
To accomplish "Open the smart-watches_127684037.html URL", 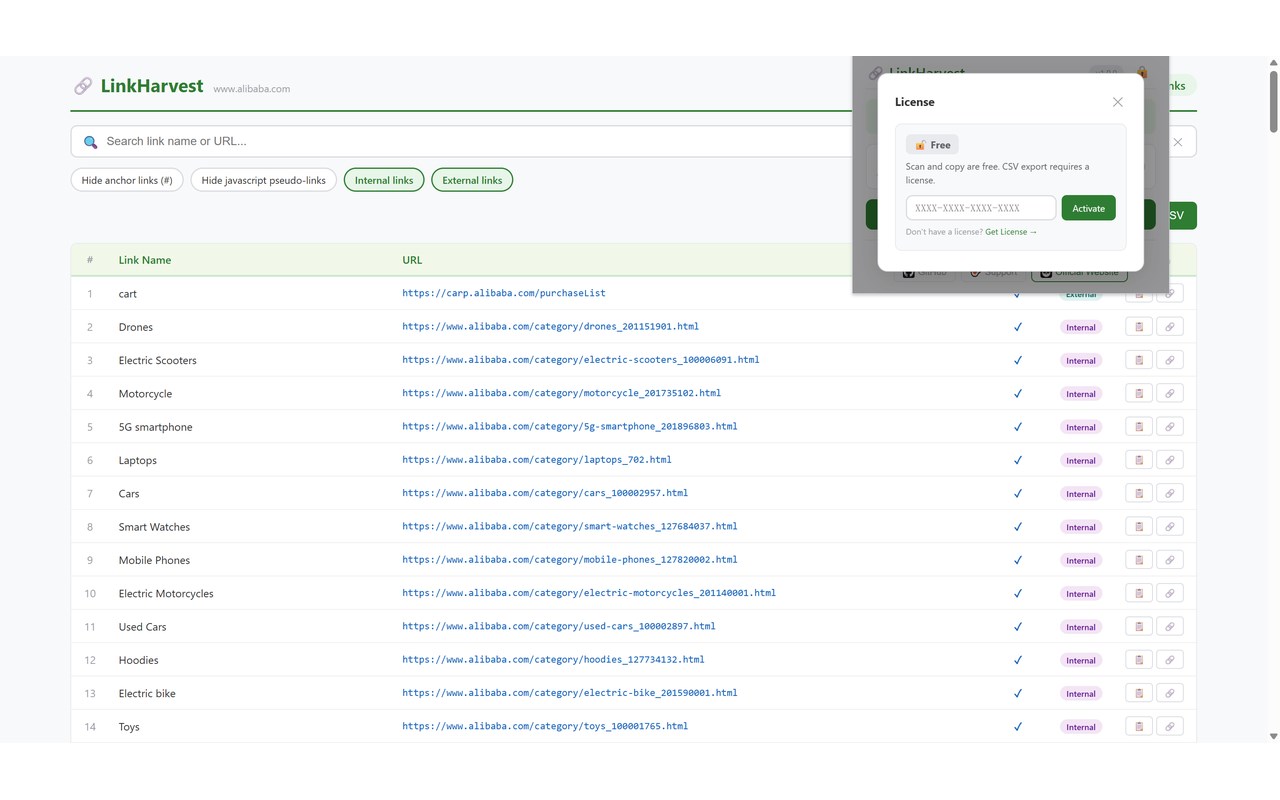I will coord(570,526).
